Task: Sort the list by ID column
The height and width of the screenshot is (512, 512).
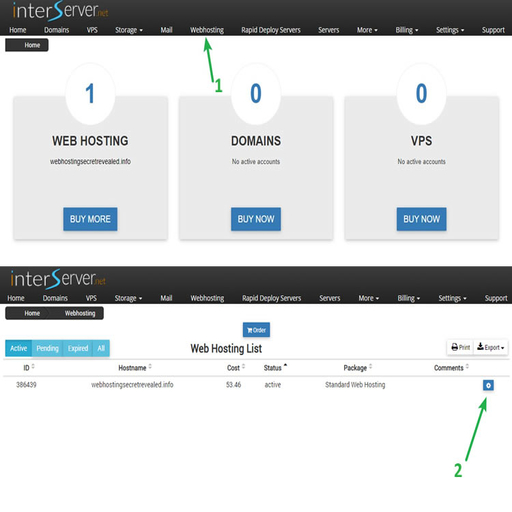Action: coord(29,368)
